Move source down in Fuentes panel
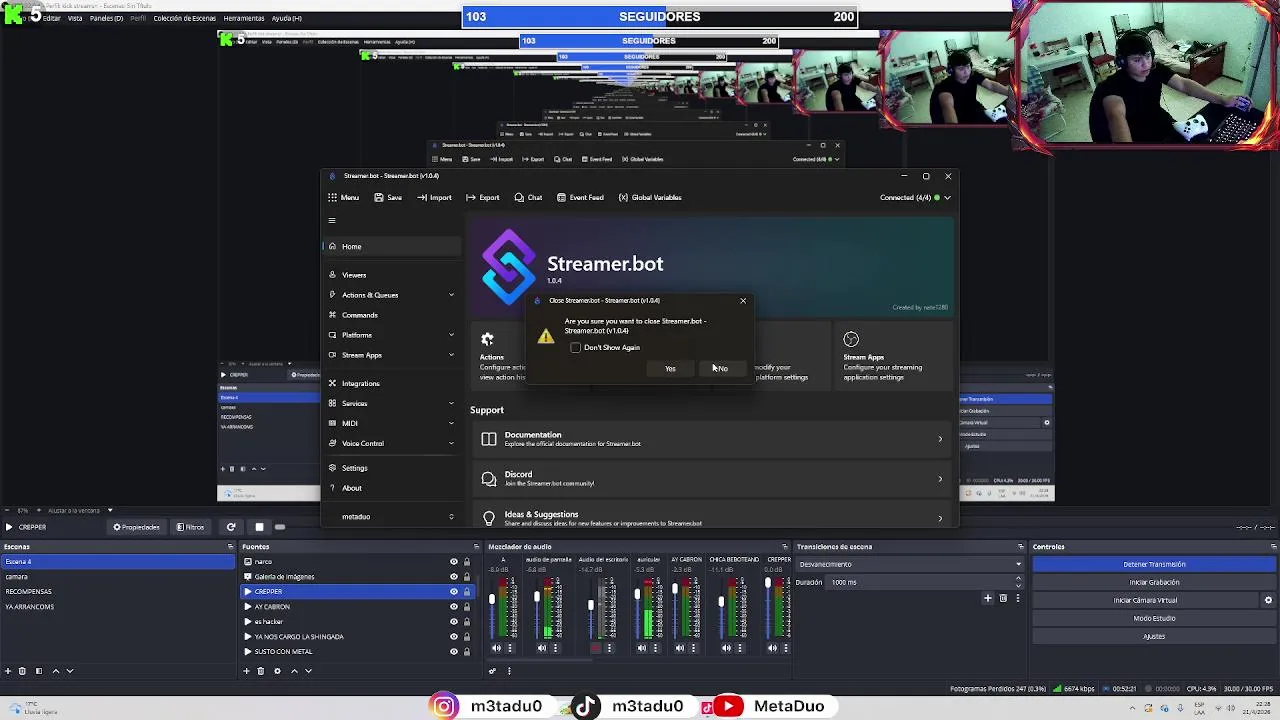The image size is (1280, 720). (308, 671)
